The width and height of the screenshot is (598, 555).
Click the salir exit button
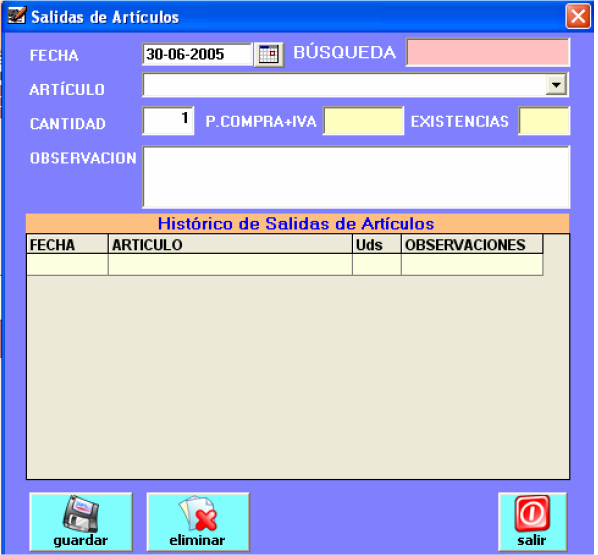(x=532, y=522)
